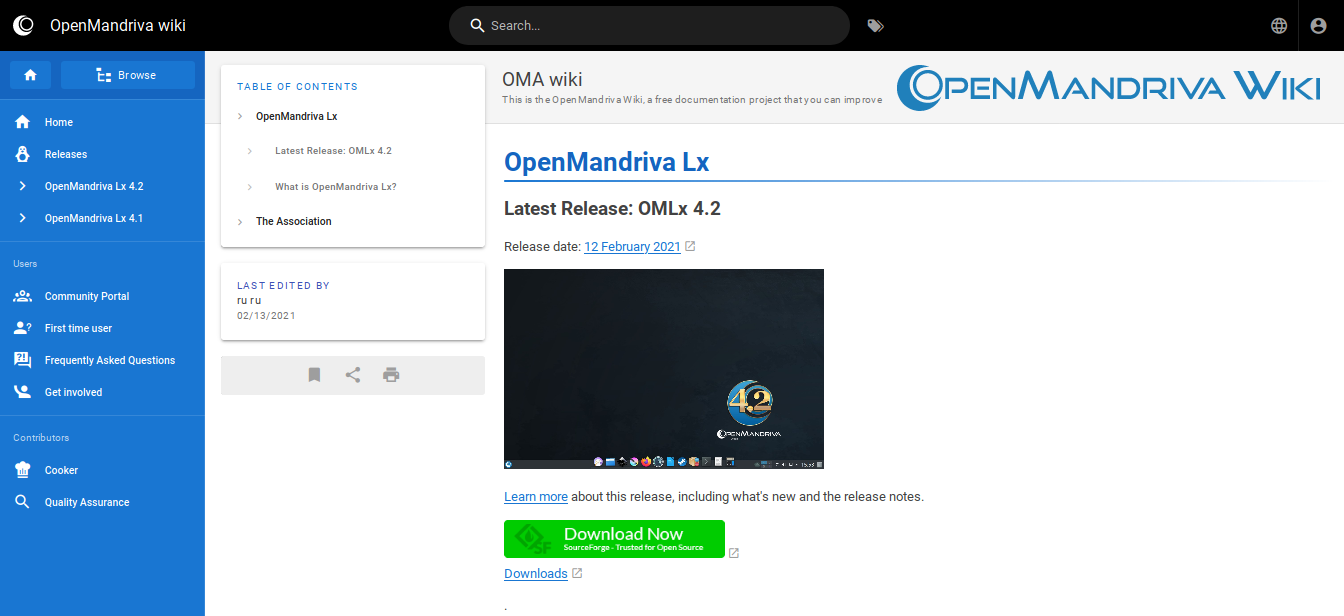
Task: Expand the OpenMandriva Lx 4.2 chevron
Action: 22,186
